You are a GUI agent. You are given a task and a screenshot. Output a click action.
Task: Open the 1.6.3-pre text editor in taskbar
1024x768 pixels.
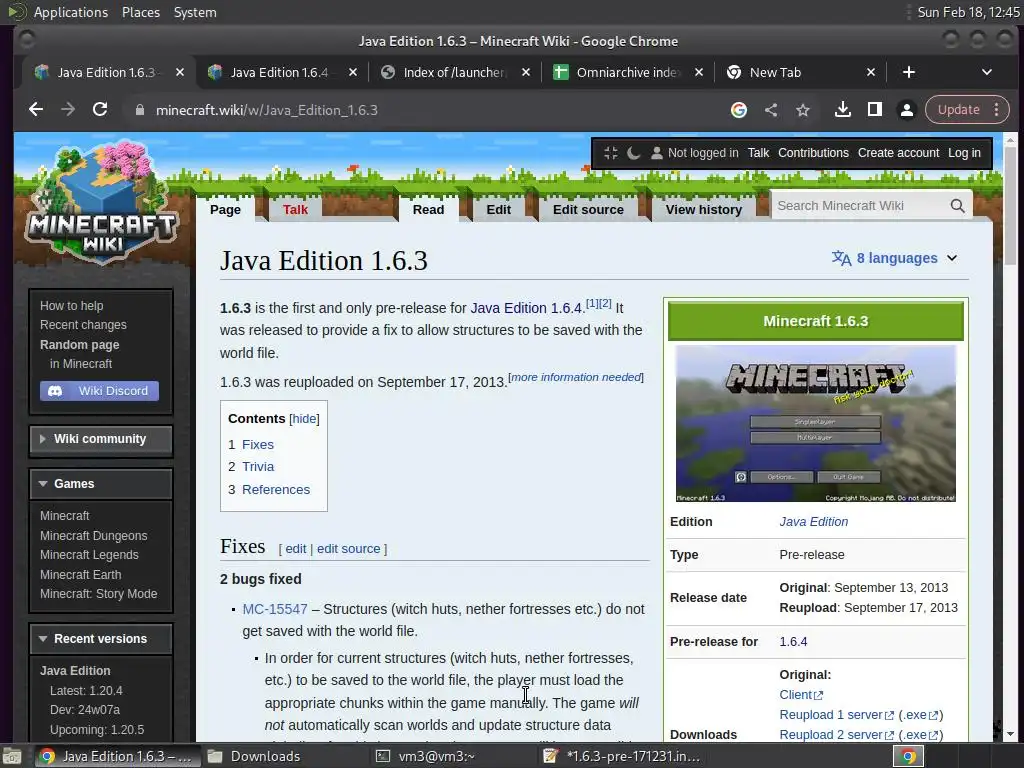622,756
